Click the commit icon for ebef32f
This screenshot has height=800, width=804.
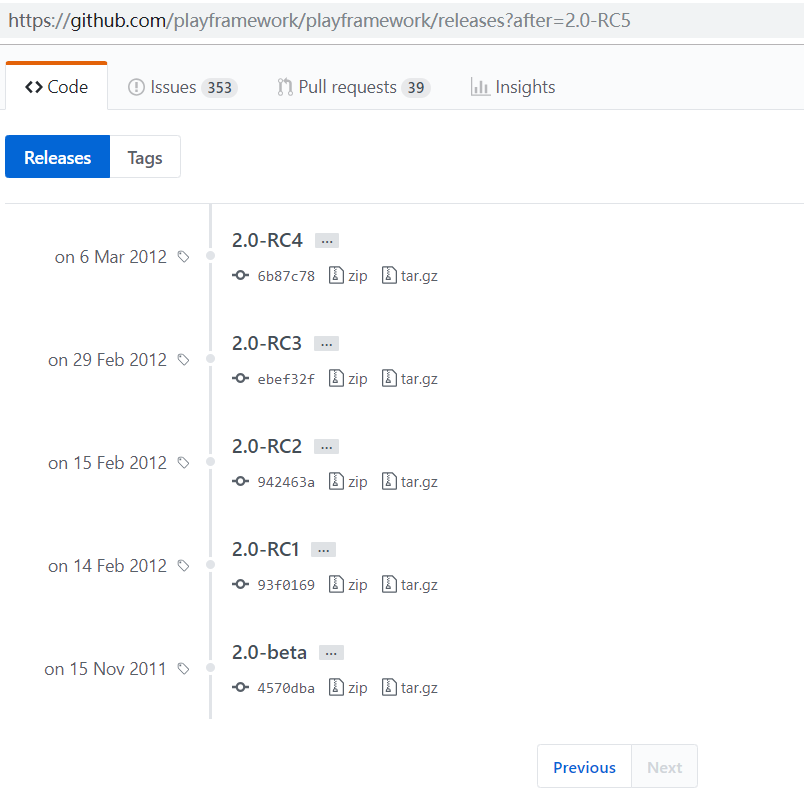coord(240,378)
